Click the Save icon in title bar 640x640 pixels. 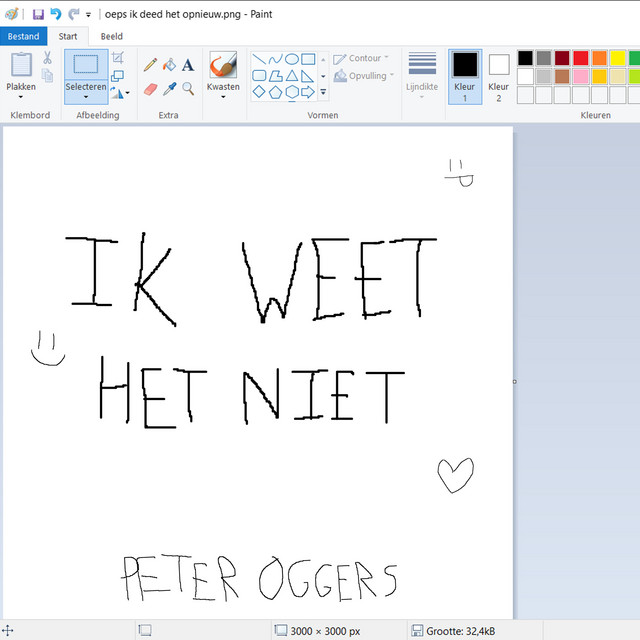[38, 15]
